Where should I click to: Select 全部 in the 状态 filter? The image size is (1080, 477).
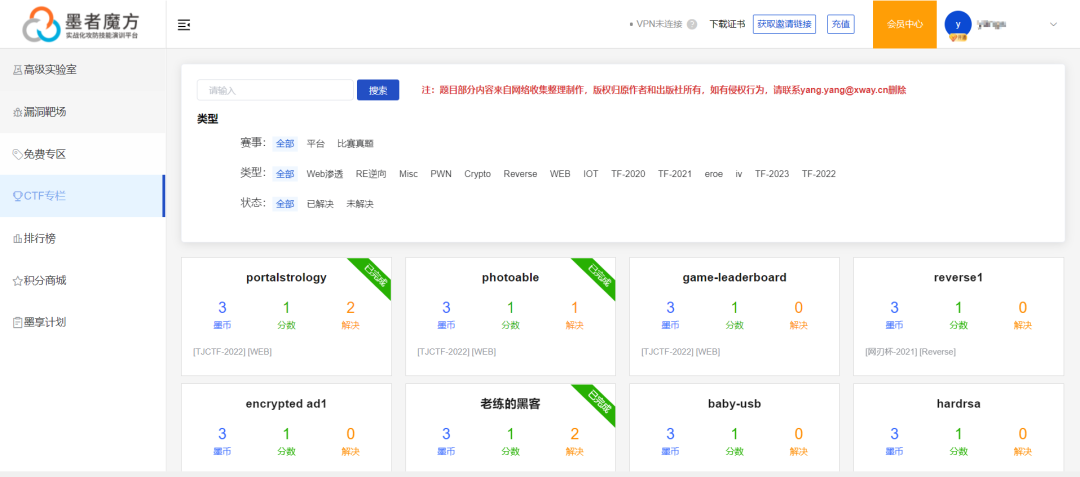[x=285, y=204]
